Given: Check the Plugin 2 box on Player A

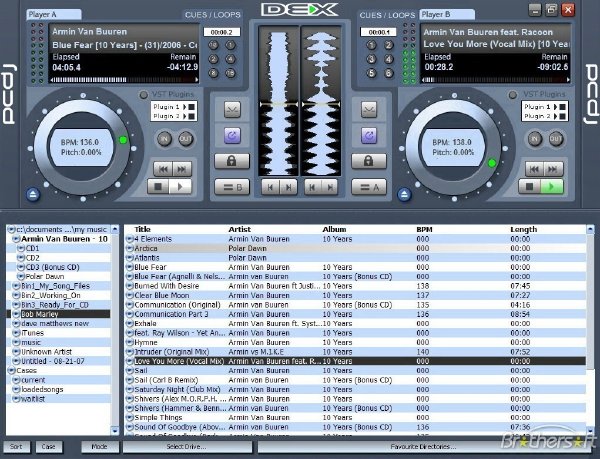Looking at the screenshot, I should point(192,116).
